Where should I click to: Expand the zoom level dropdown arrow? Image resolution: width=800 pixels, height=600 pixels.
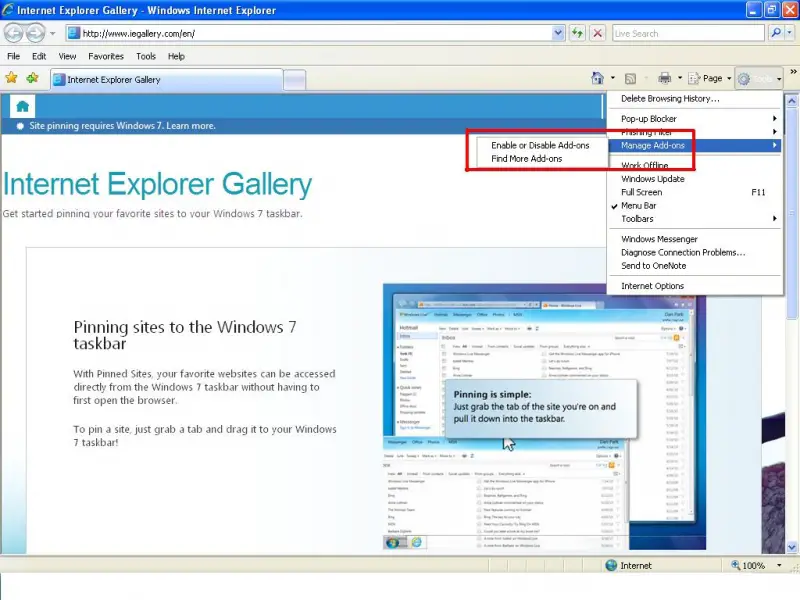[x=779, y=565]
